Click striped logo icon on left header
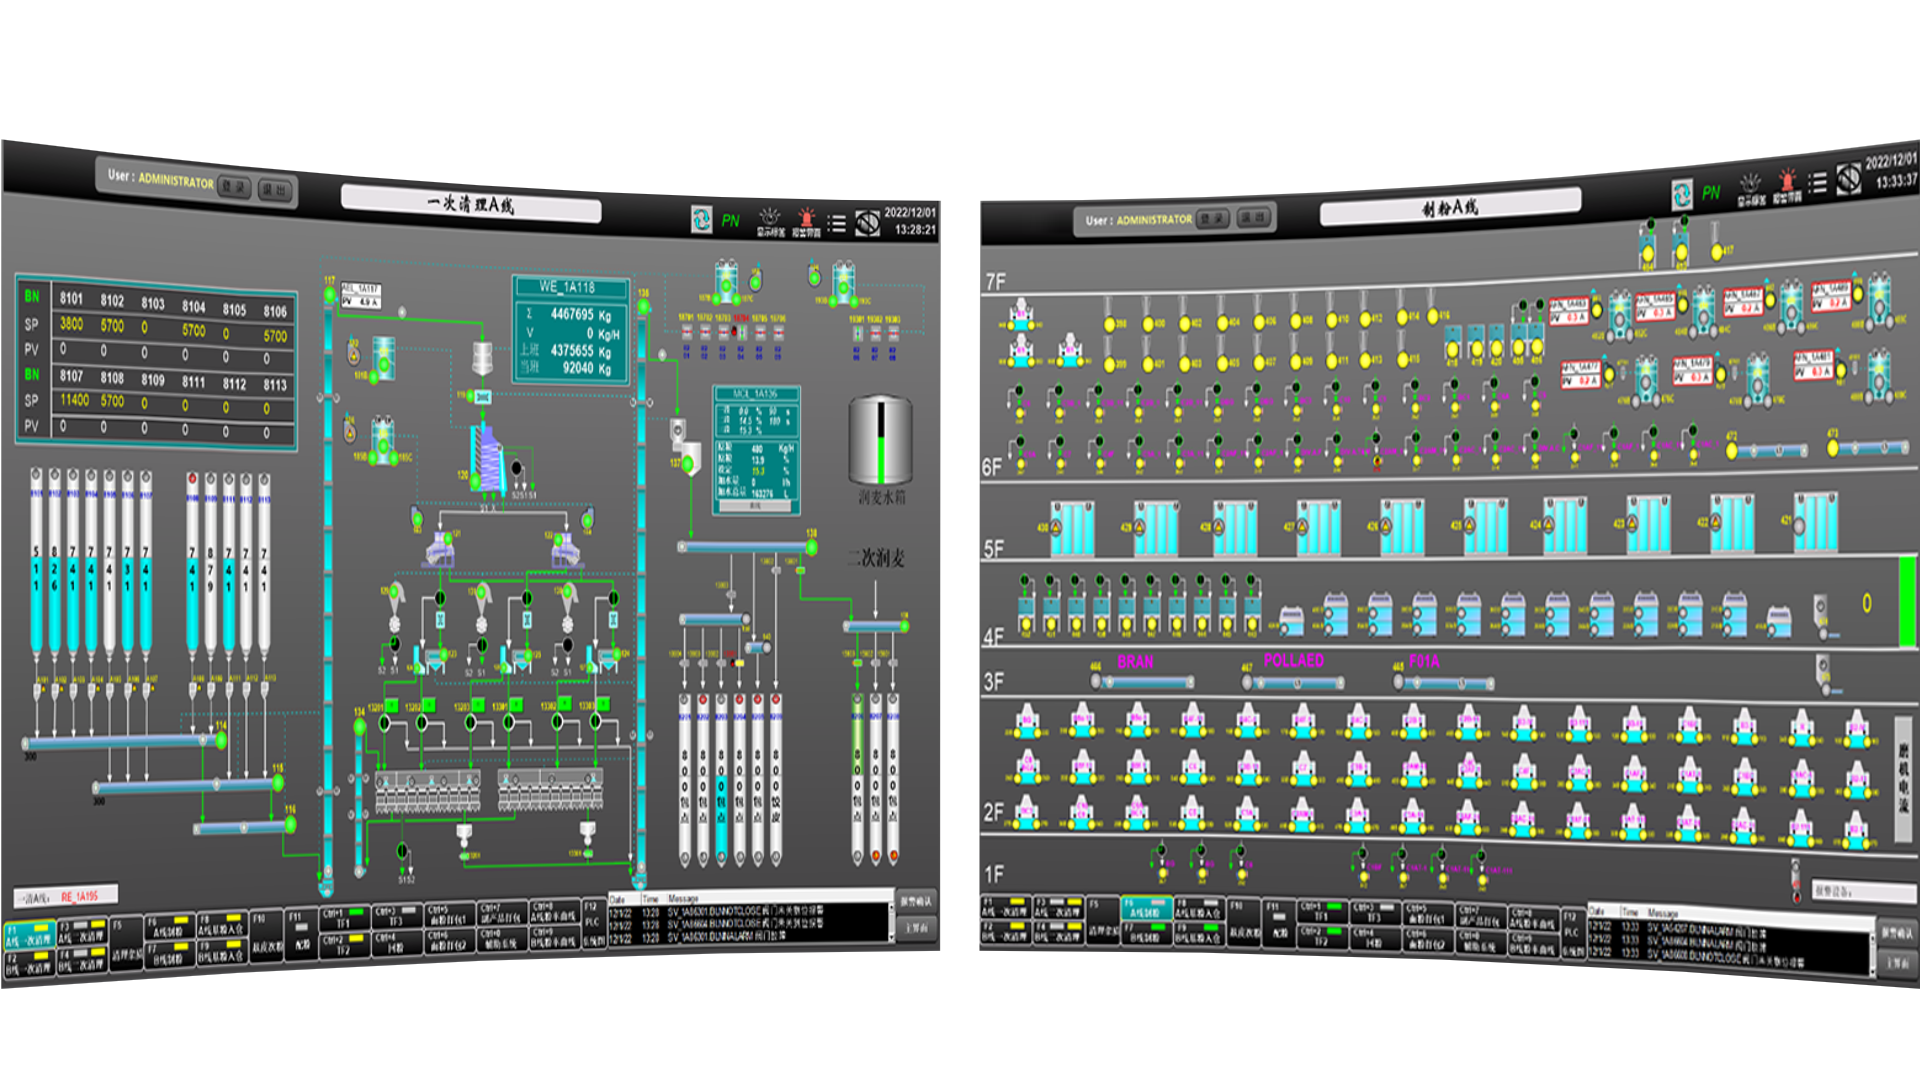This screenshot has width=1920, height=1080. tap(867, 222)
